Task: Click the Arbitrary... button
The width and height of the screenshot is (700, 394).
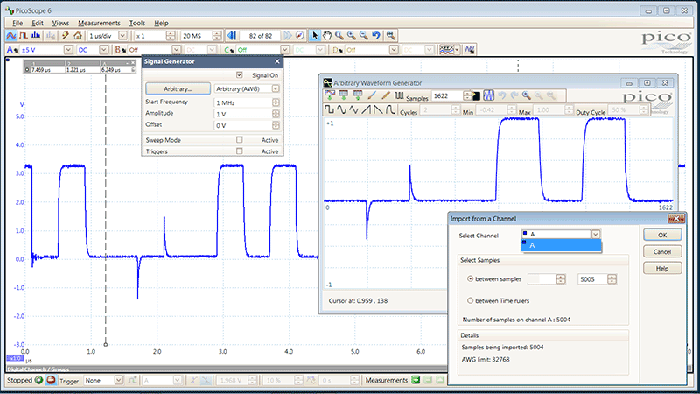Action: click(x=178, y=89)
